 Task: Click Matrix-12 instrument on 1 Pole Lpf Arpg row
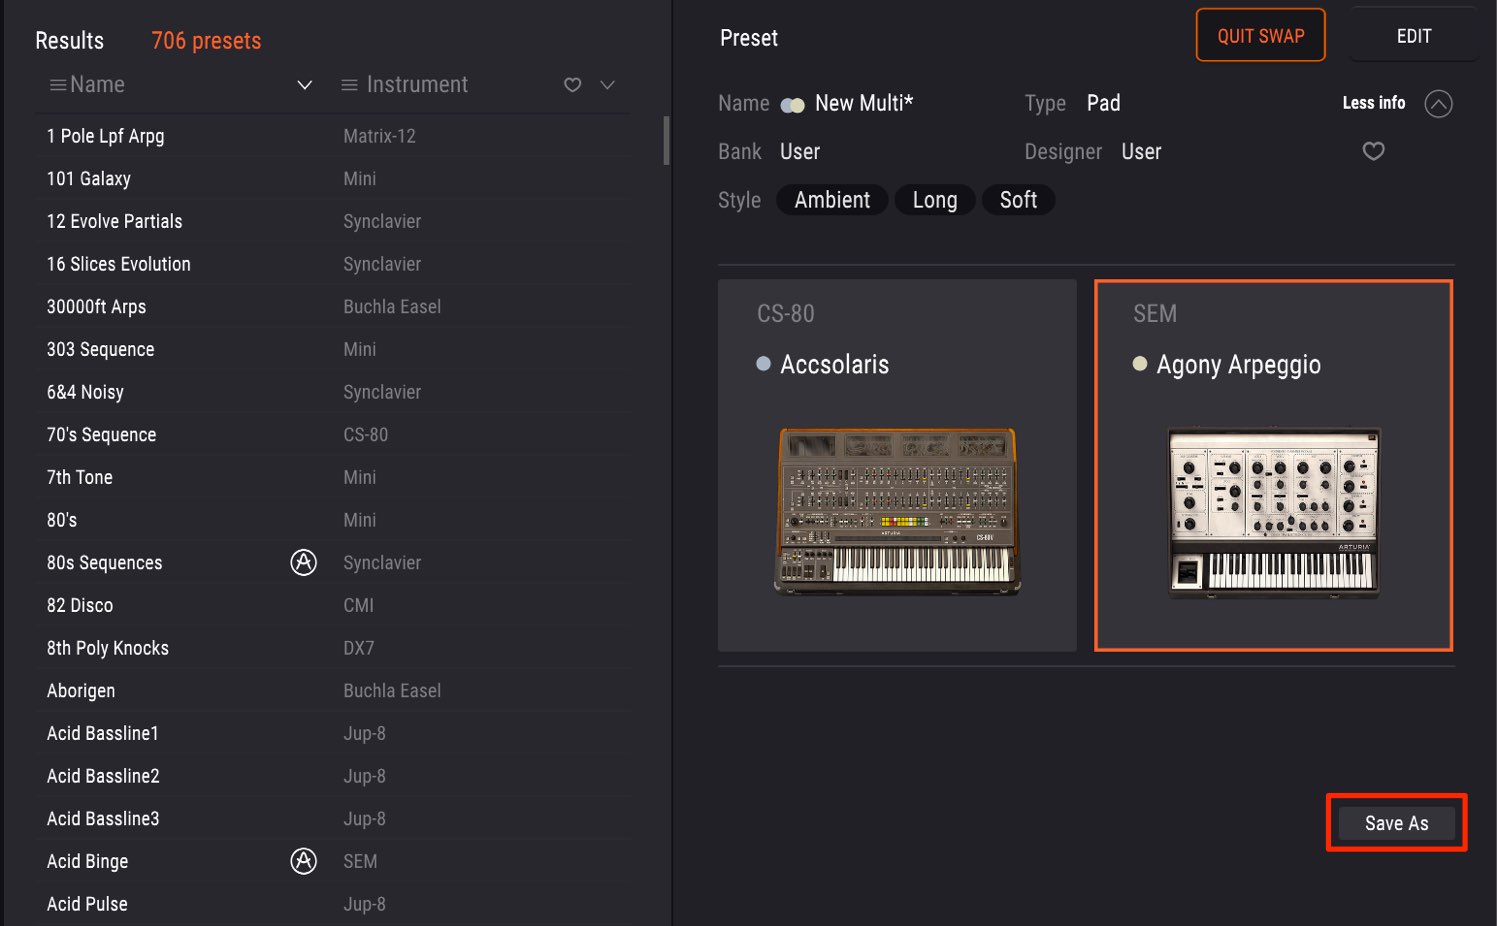click(379, 136)
